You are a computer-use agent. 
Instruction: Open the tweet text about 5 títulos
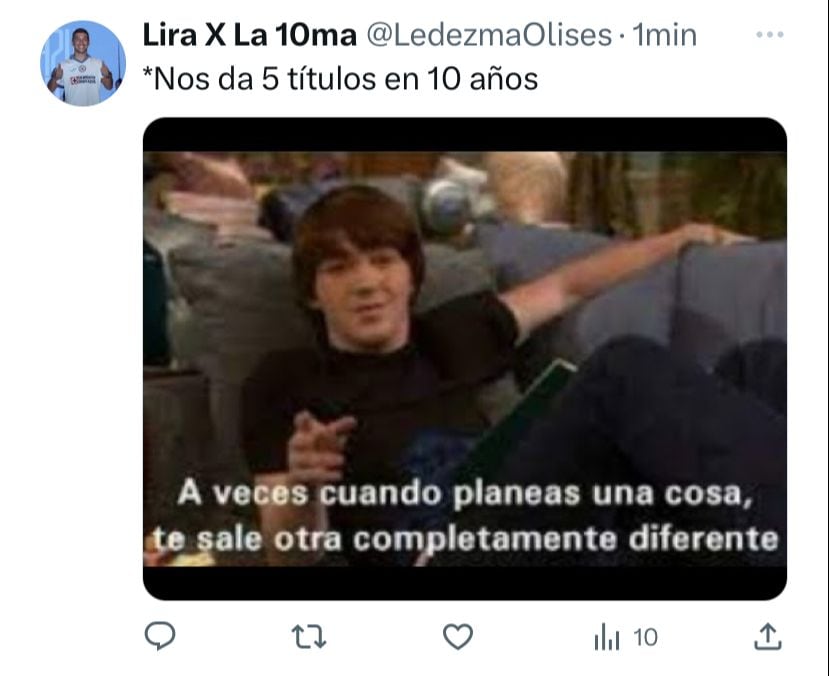tap(340, 79)
